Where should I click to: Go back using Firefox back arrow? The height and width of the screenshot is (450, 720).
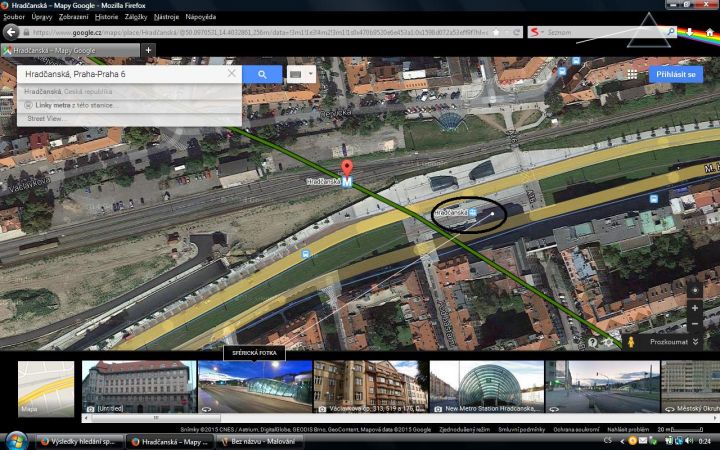point(11,32)
